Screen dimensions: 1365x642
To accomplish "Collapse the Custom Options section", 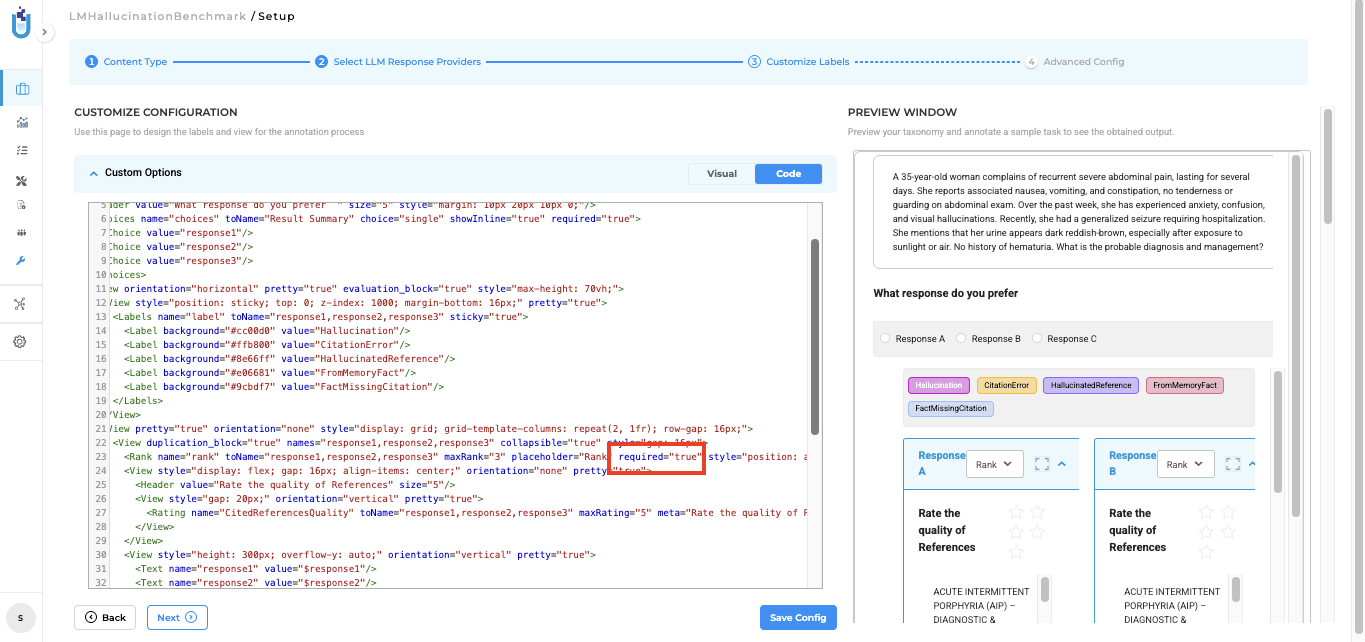I will point(94,173).
